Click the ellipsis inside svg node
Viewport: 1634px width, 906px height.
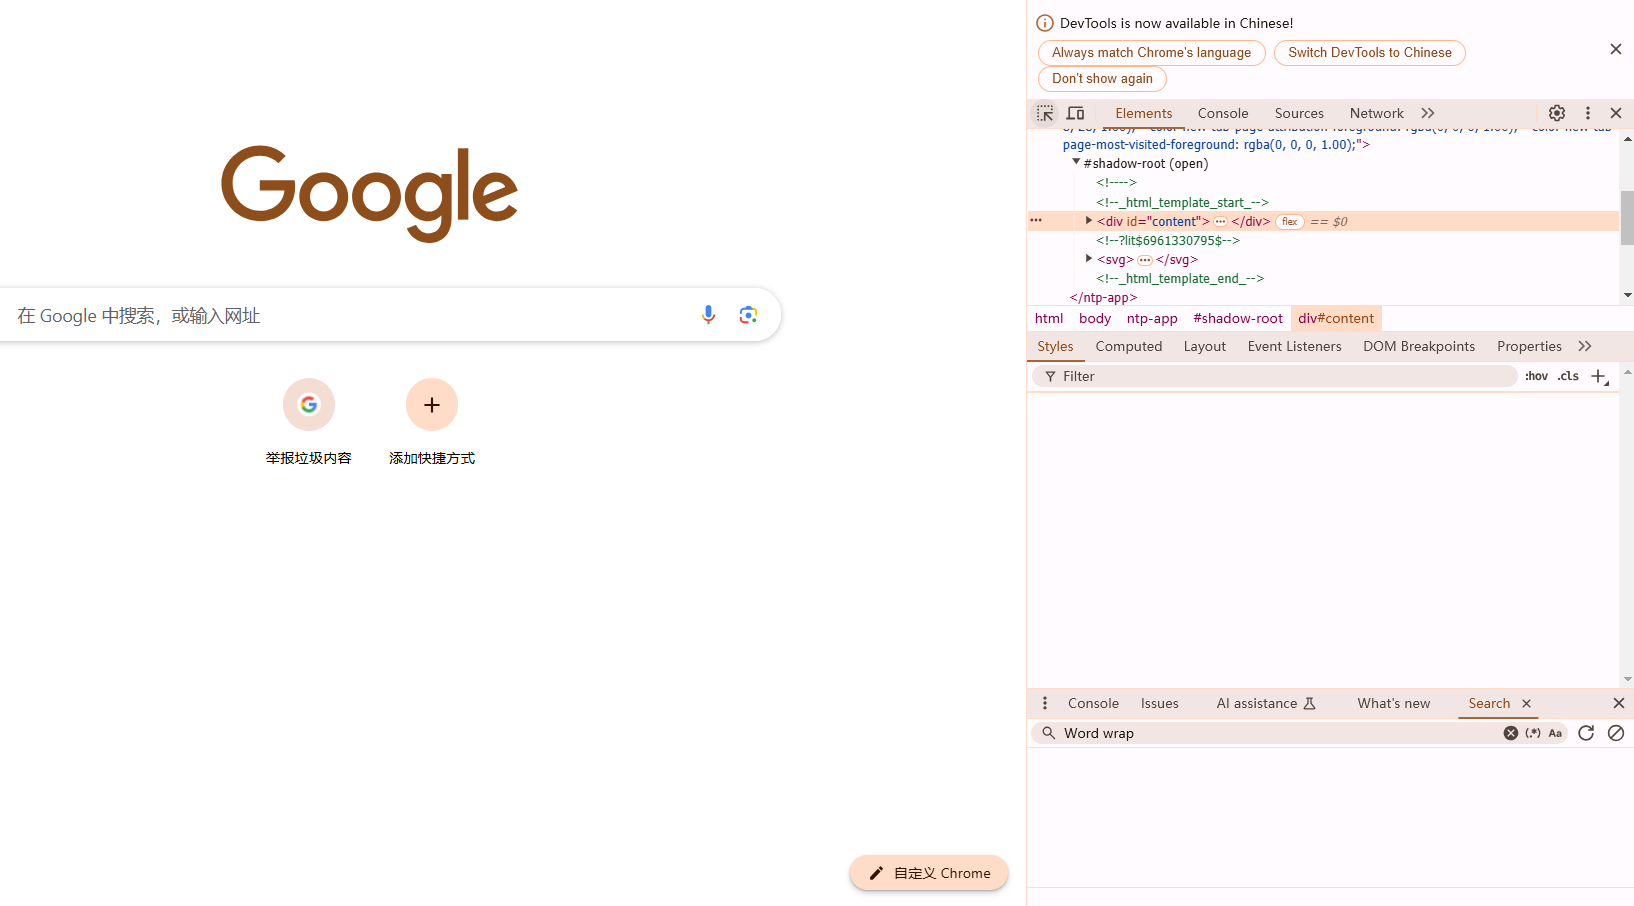coord(1145,260)
